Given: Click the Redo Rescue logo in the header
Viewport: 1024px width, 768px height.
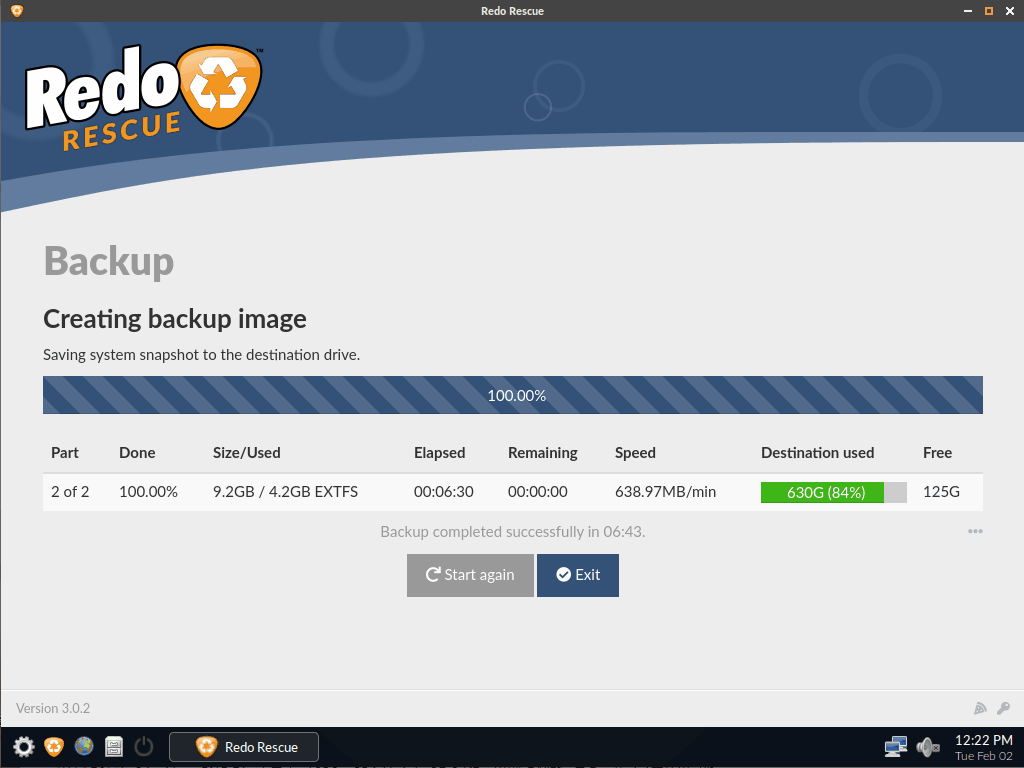Looking at the screenshot, I should pyautogui.click(x=144, y=96).
